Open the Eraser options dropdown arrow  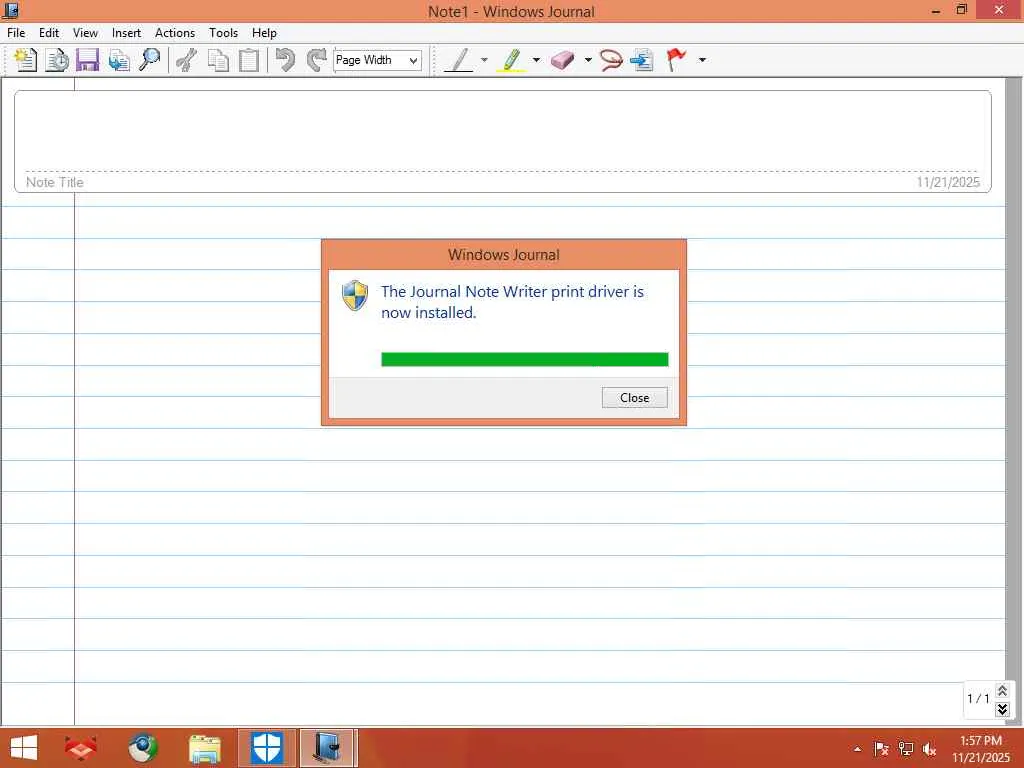point(588,60)
